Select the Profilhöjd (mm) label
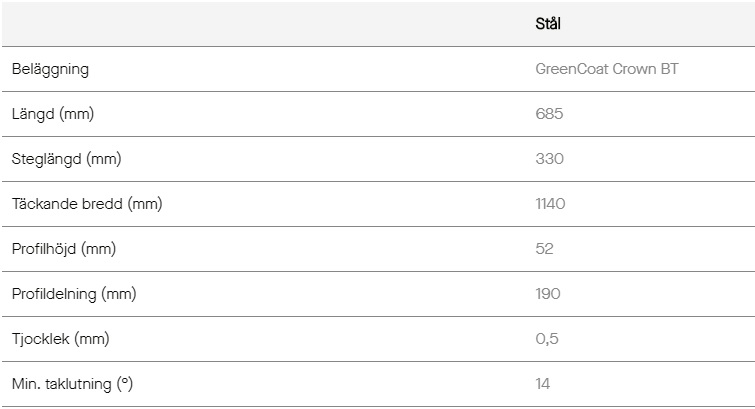This screenshot has width=755, height=409. 64,249
